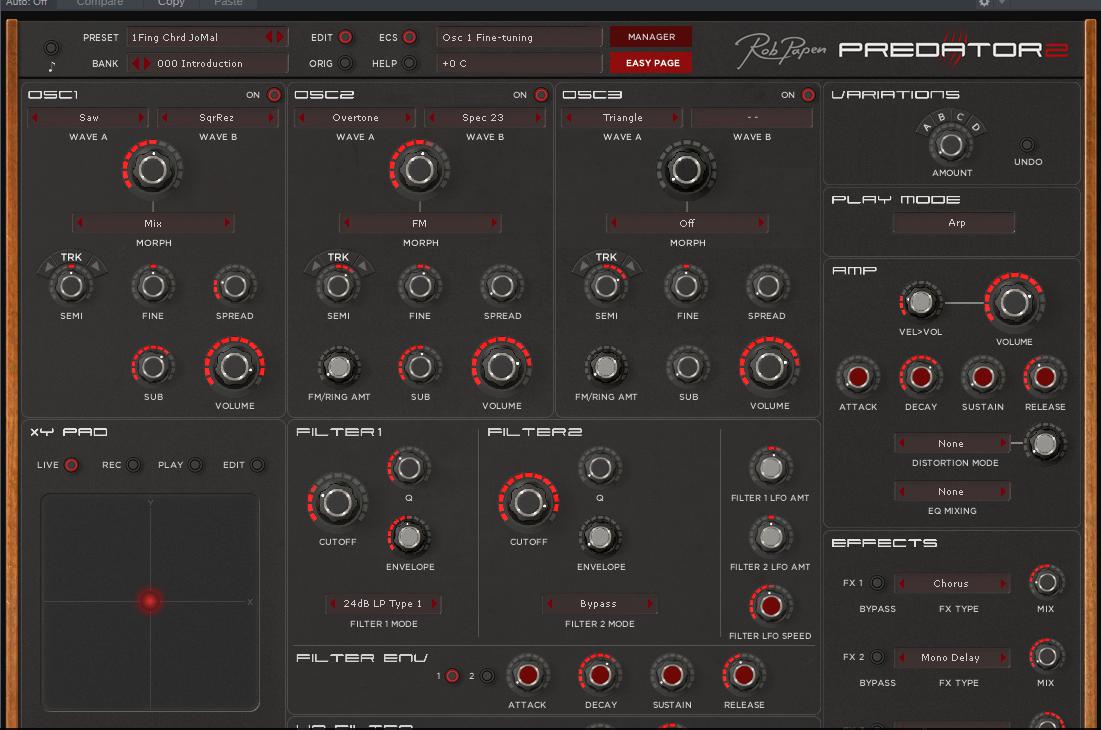Click the OSC1 SUB knob

(152, 366)
